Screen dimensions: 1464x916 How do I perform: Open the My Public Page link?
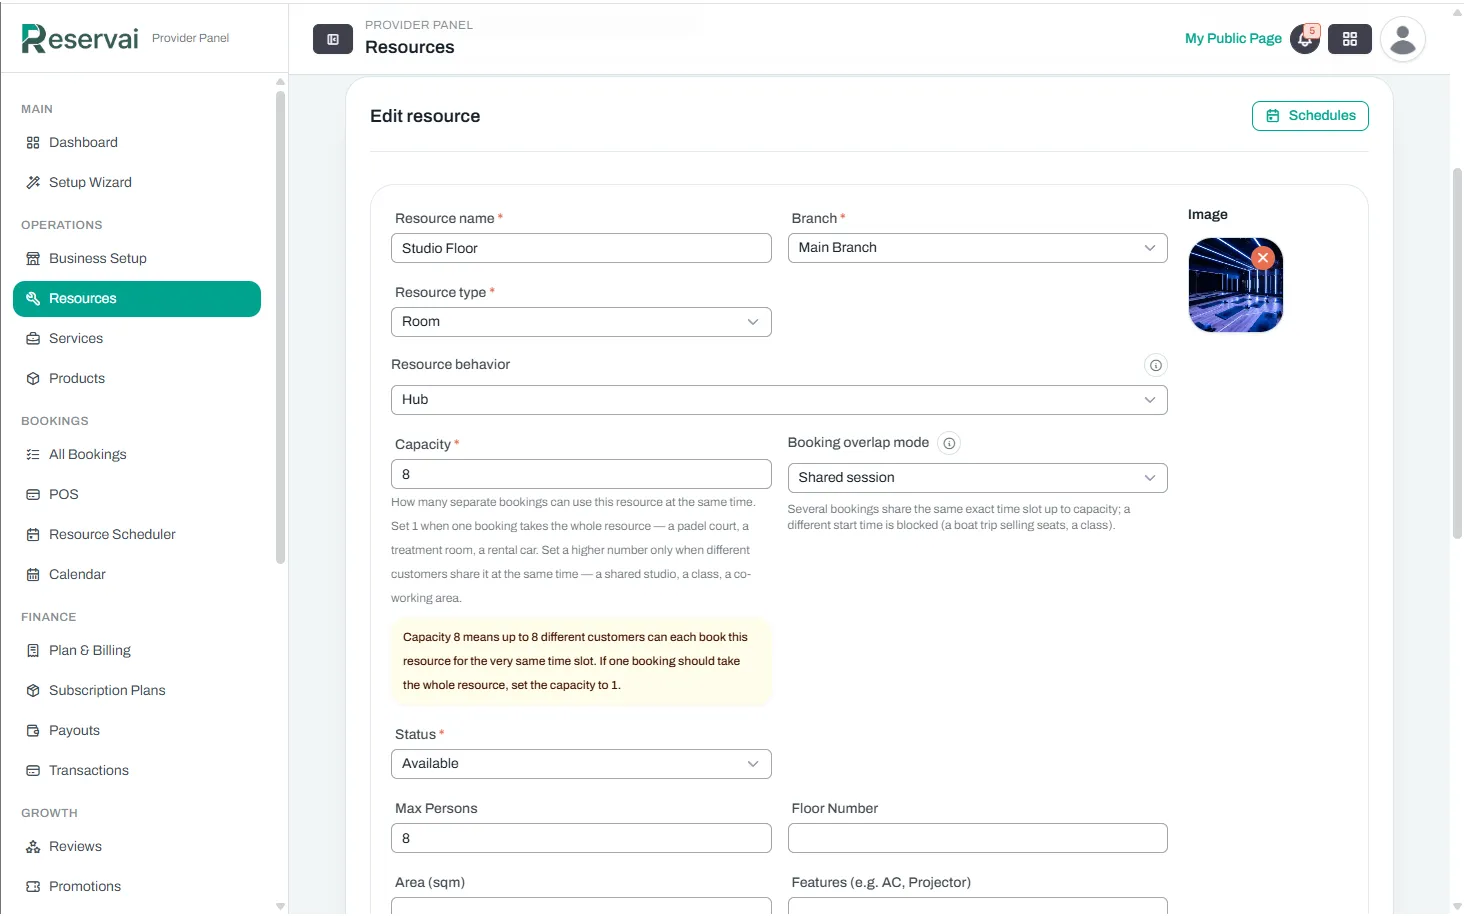point(1233,38)
